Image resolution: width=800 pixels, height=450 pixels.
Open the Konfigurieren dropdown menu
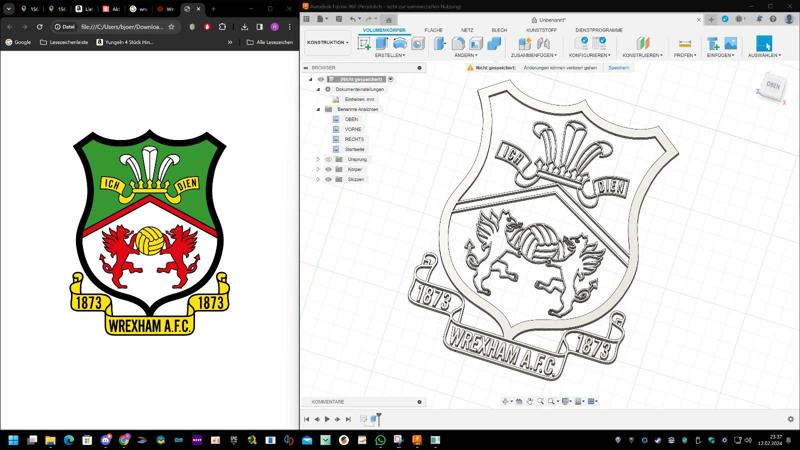(589, 55)
